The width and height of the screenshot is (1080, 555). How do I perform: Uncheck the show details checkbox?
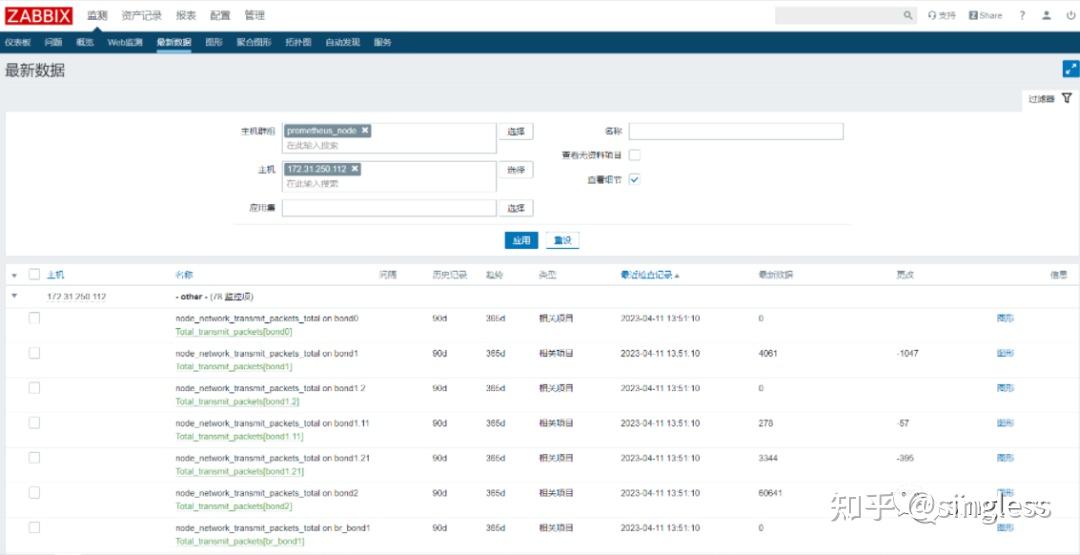(x=634, y=179)
